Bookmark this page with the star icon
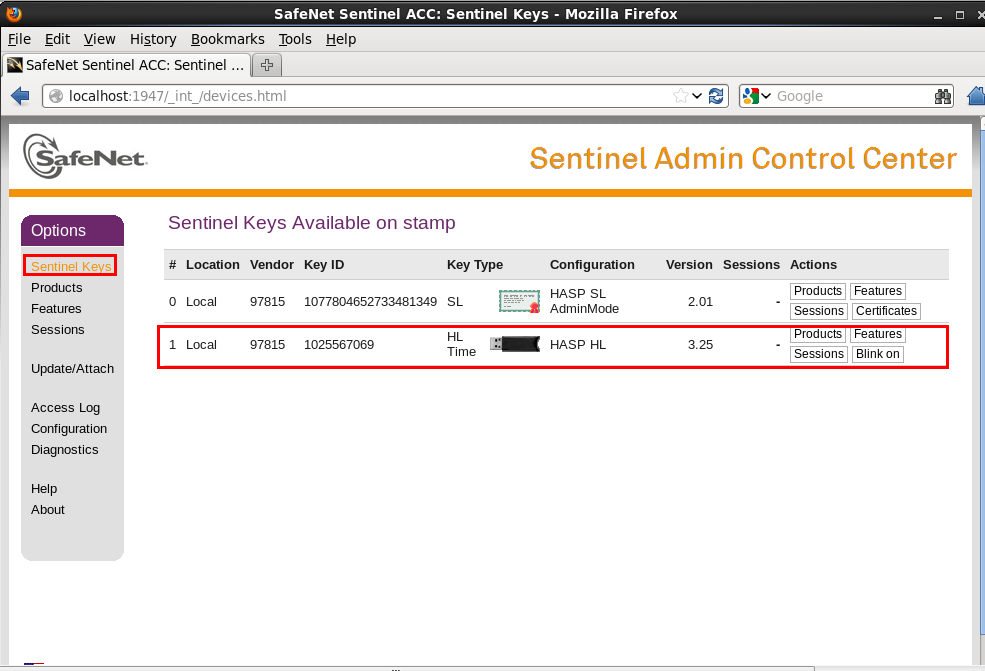The image size is (985, 671). [x=680, y=96]
